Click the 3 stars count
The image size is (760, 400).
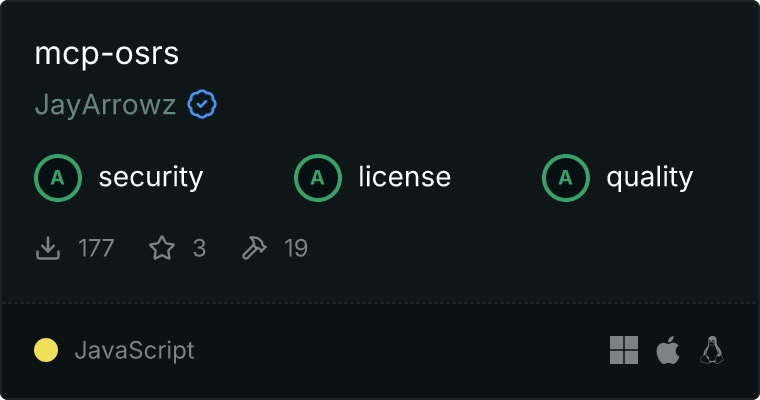coord(199,248)
